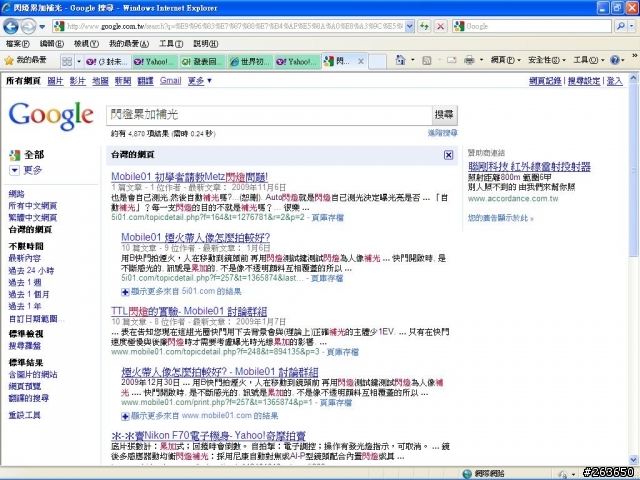The image size is (640, 480).
Task: Open the 檢視(V) menu
Action: [x=86, y=44]
